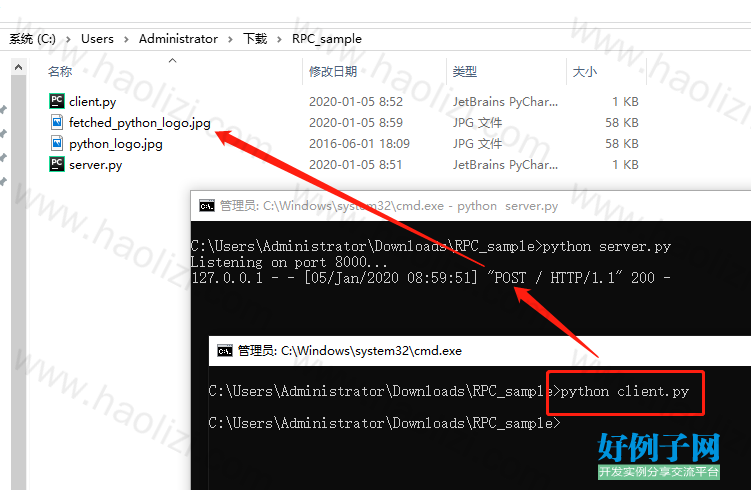Expand the chevron after 下载 breadcrumb
The width and height of the screenshot is (751, 490).
(279, 39)
